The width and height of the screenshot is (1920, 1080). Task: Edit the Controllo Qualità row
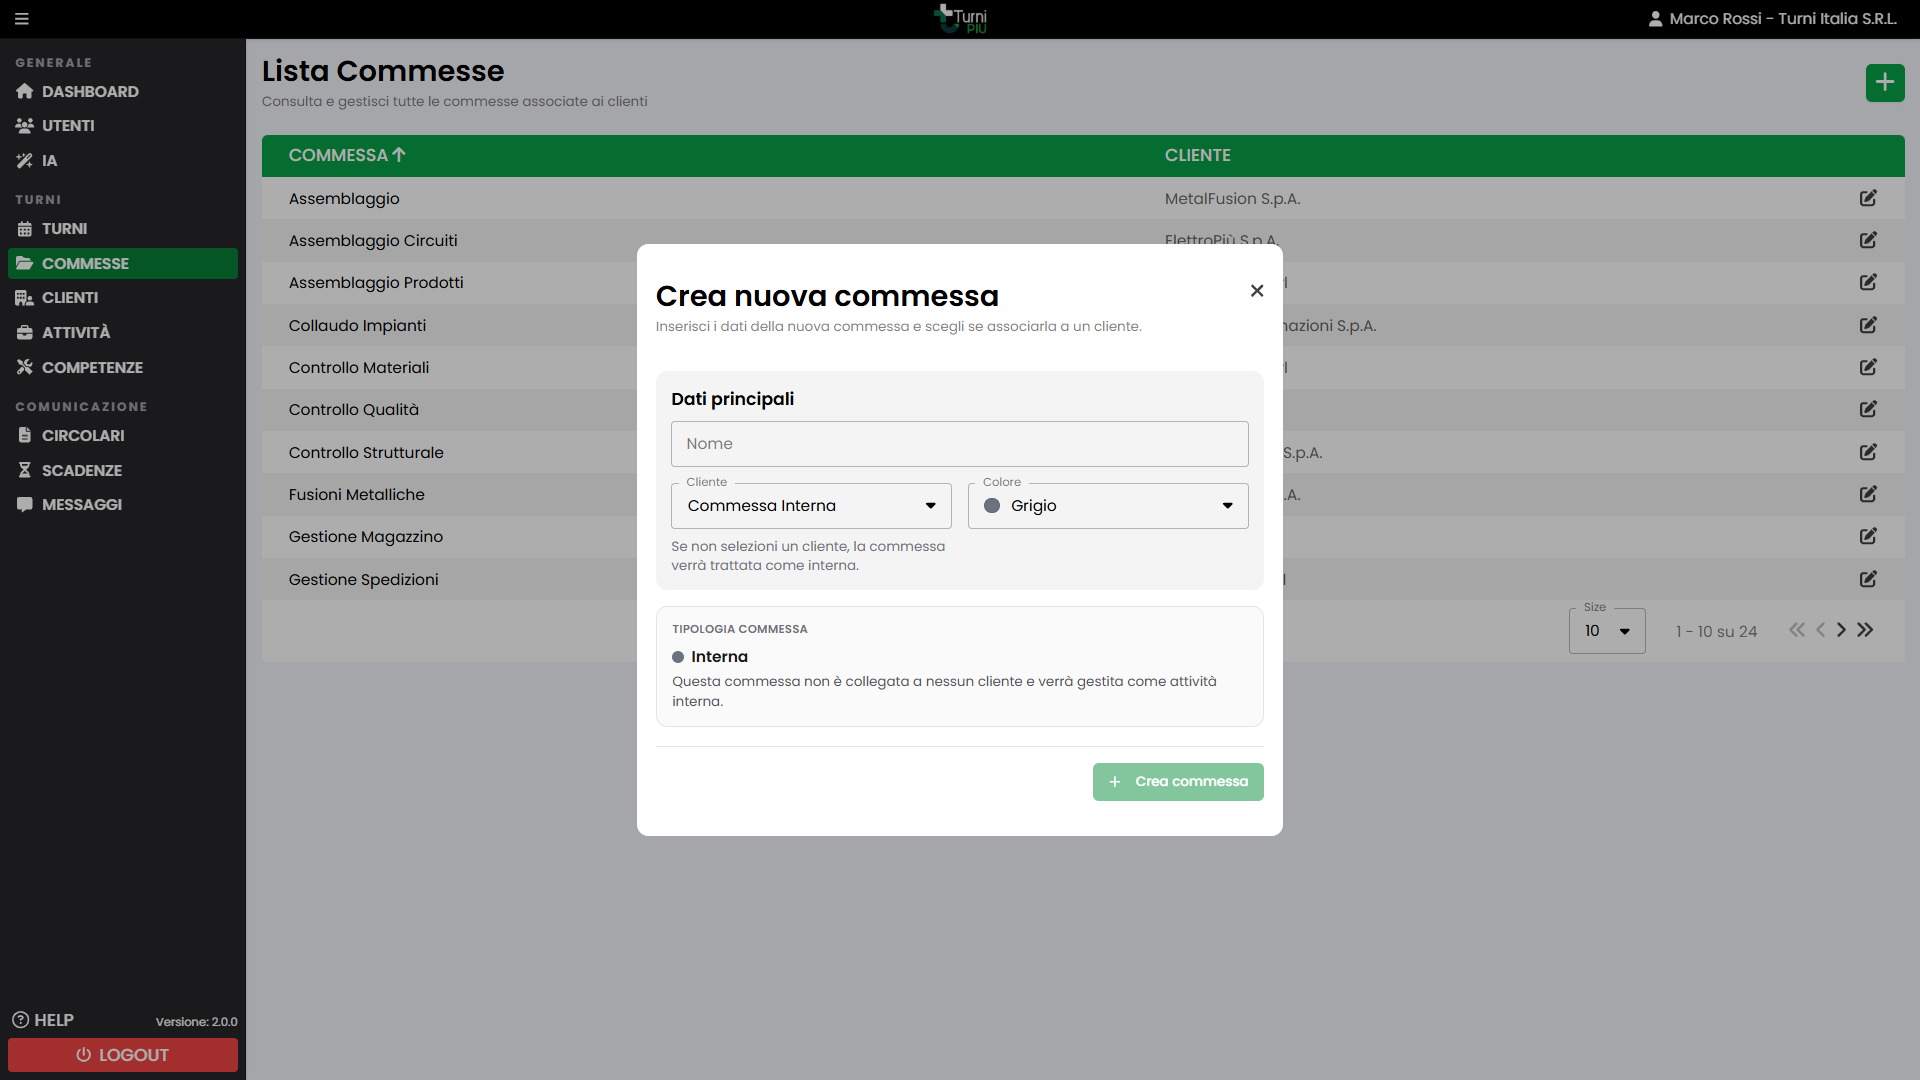[x=1867, y=409]
